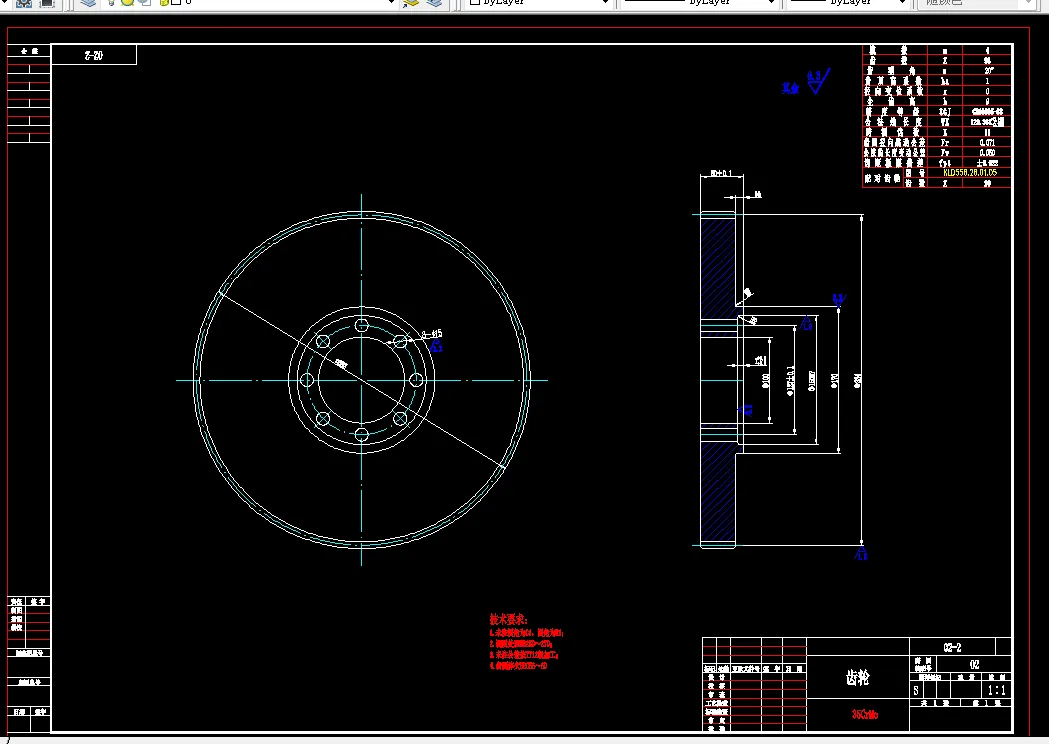Select the 'φ120' diameter dimension text

pos(834,381)
